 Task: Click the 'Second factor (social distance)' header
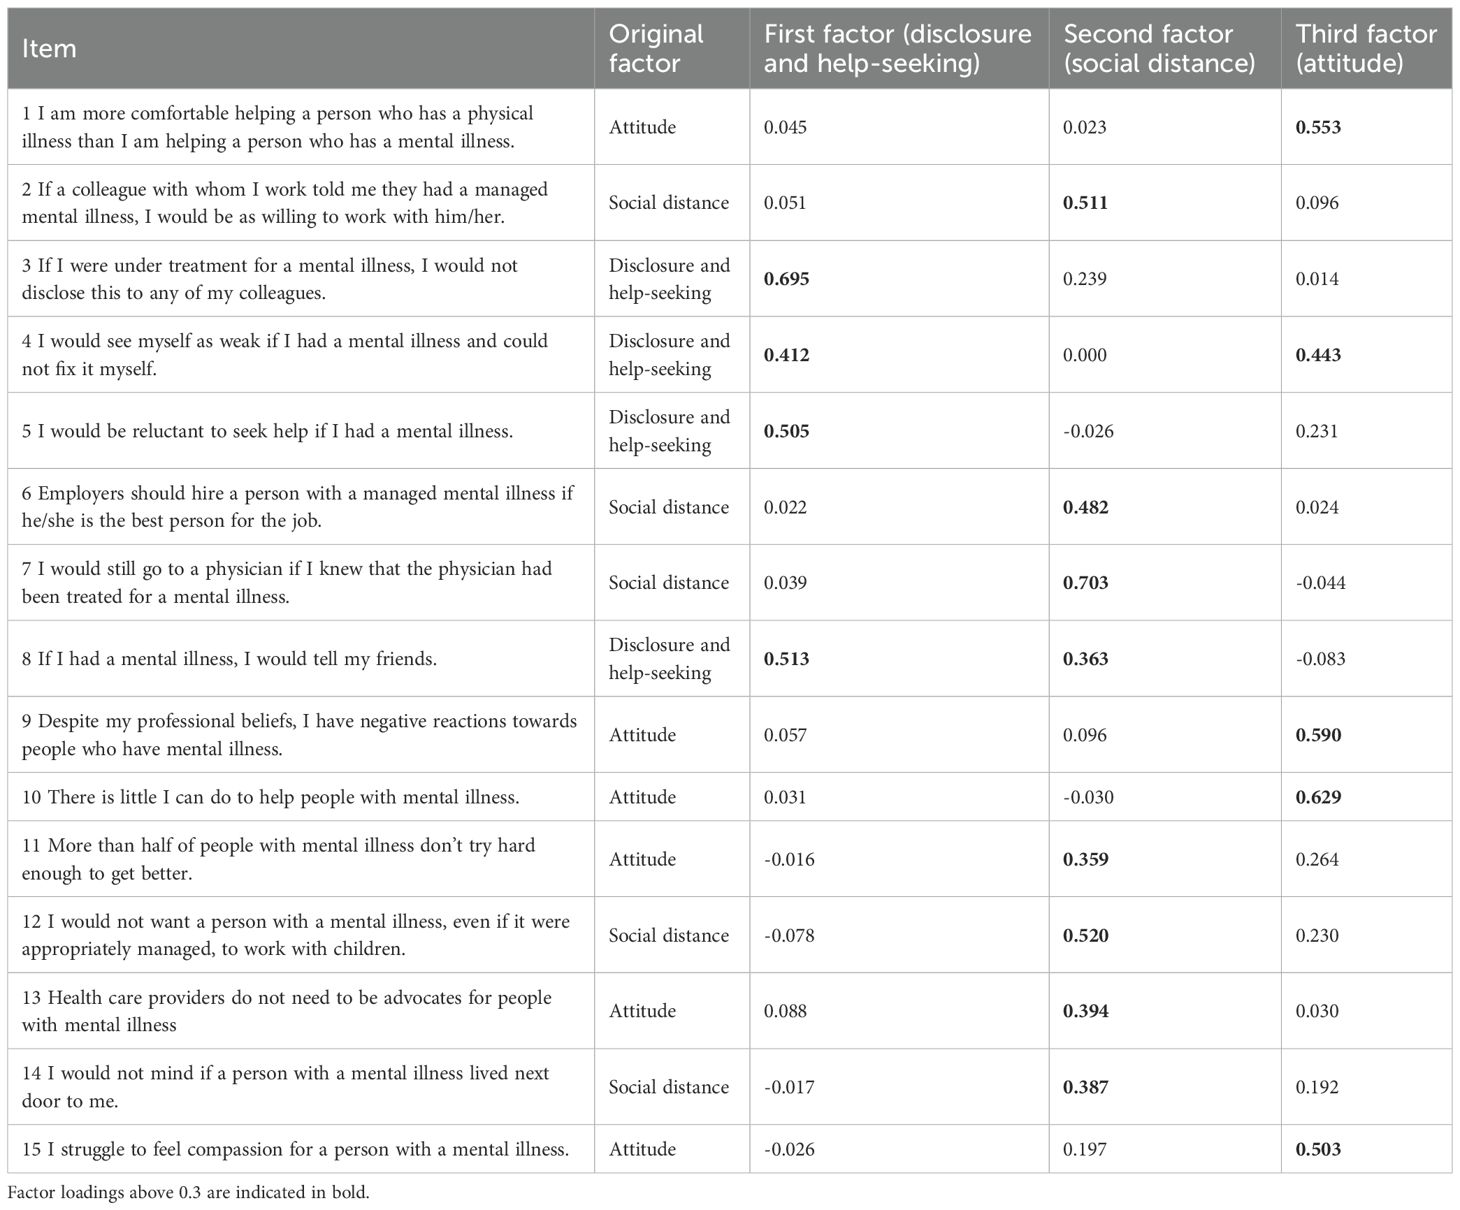1159,49
